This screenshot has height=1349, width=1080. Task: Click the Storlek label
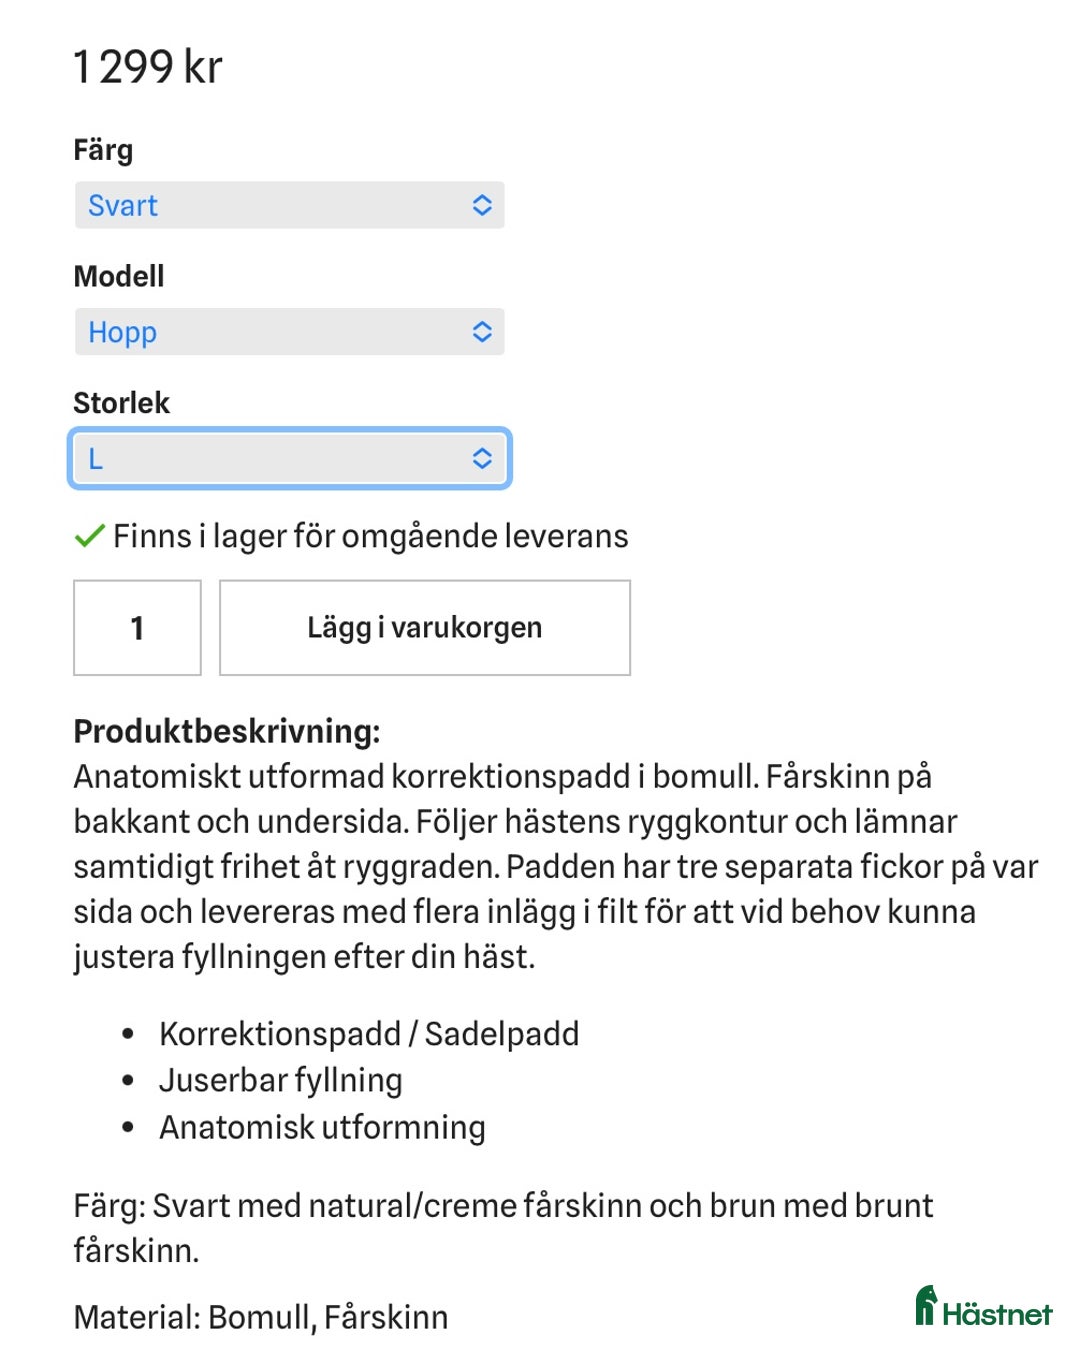[121, 403]
